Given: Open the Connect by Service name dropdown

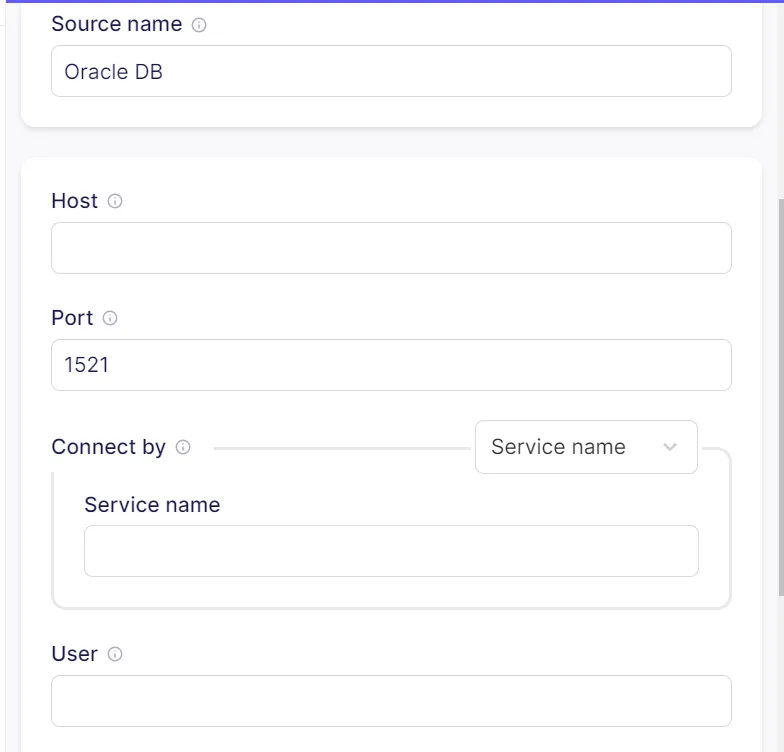Looking at the screenshot, I should 586,447.
